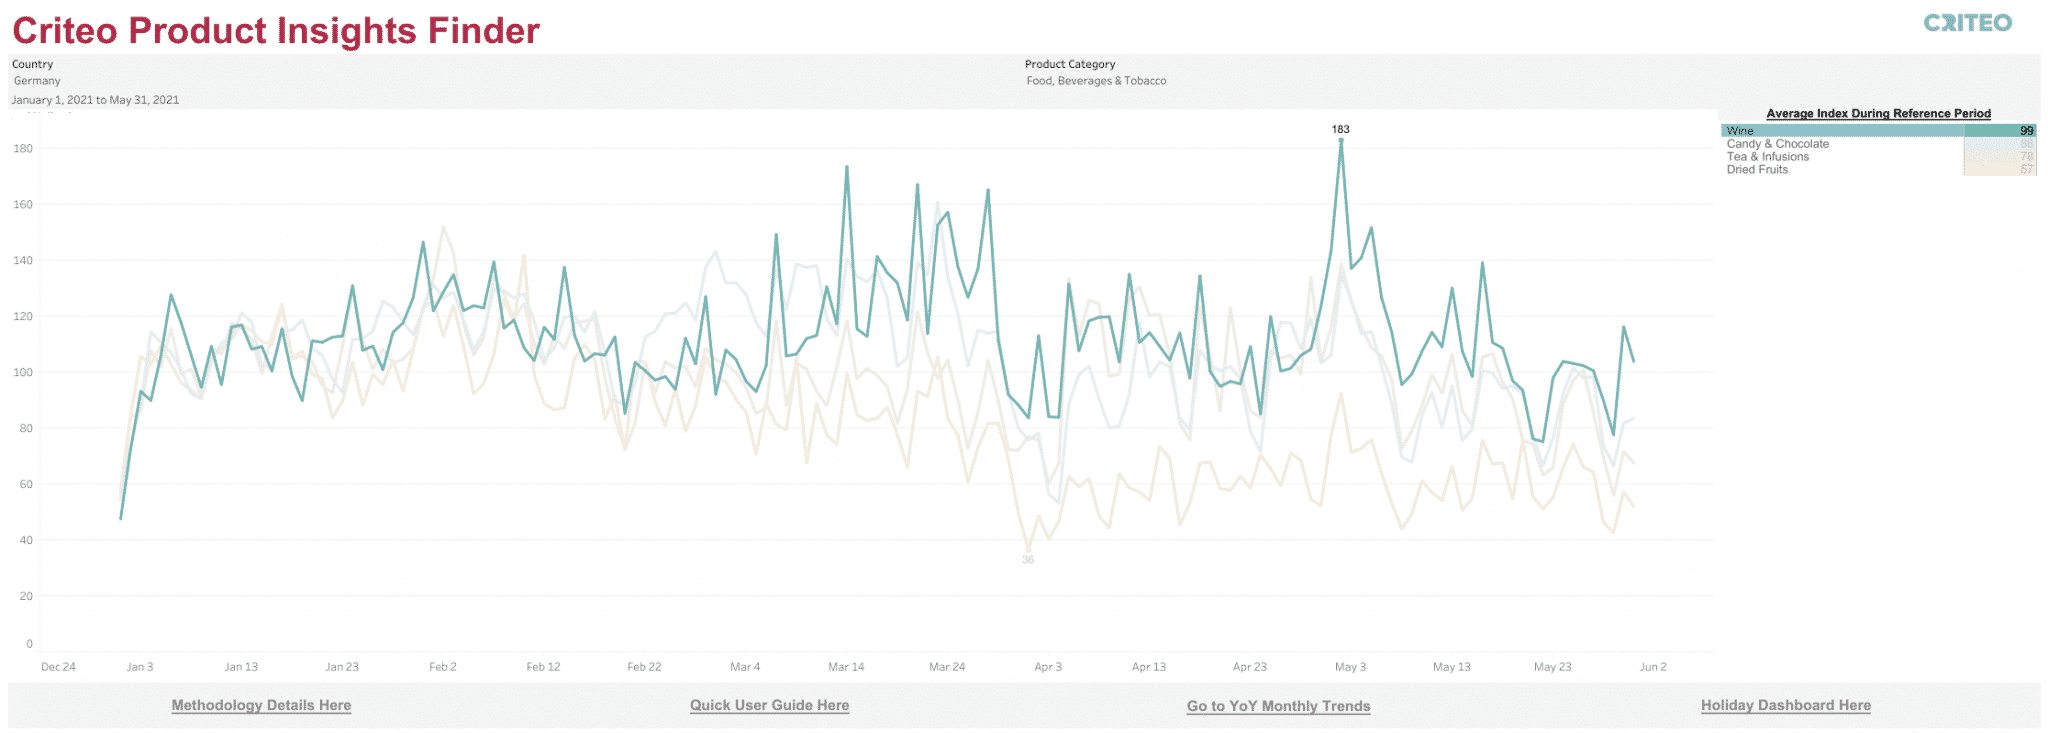
Task: Click the Criteo logo
Action: tap(1967, 23)
